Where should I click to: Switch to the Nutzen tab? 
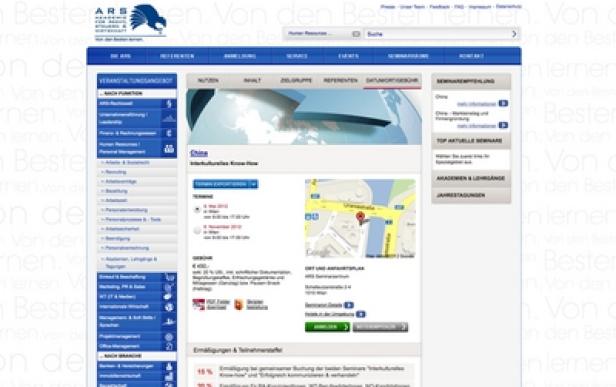click(208, 81)
